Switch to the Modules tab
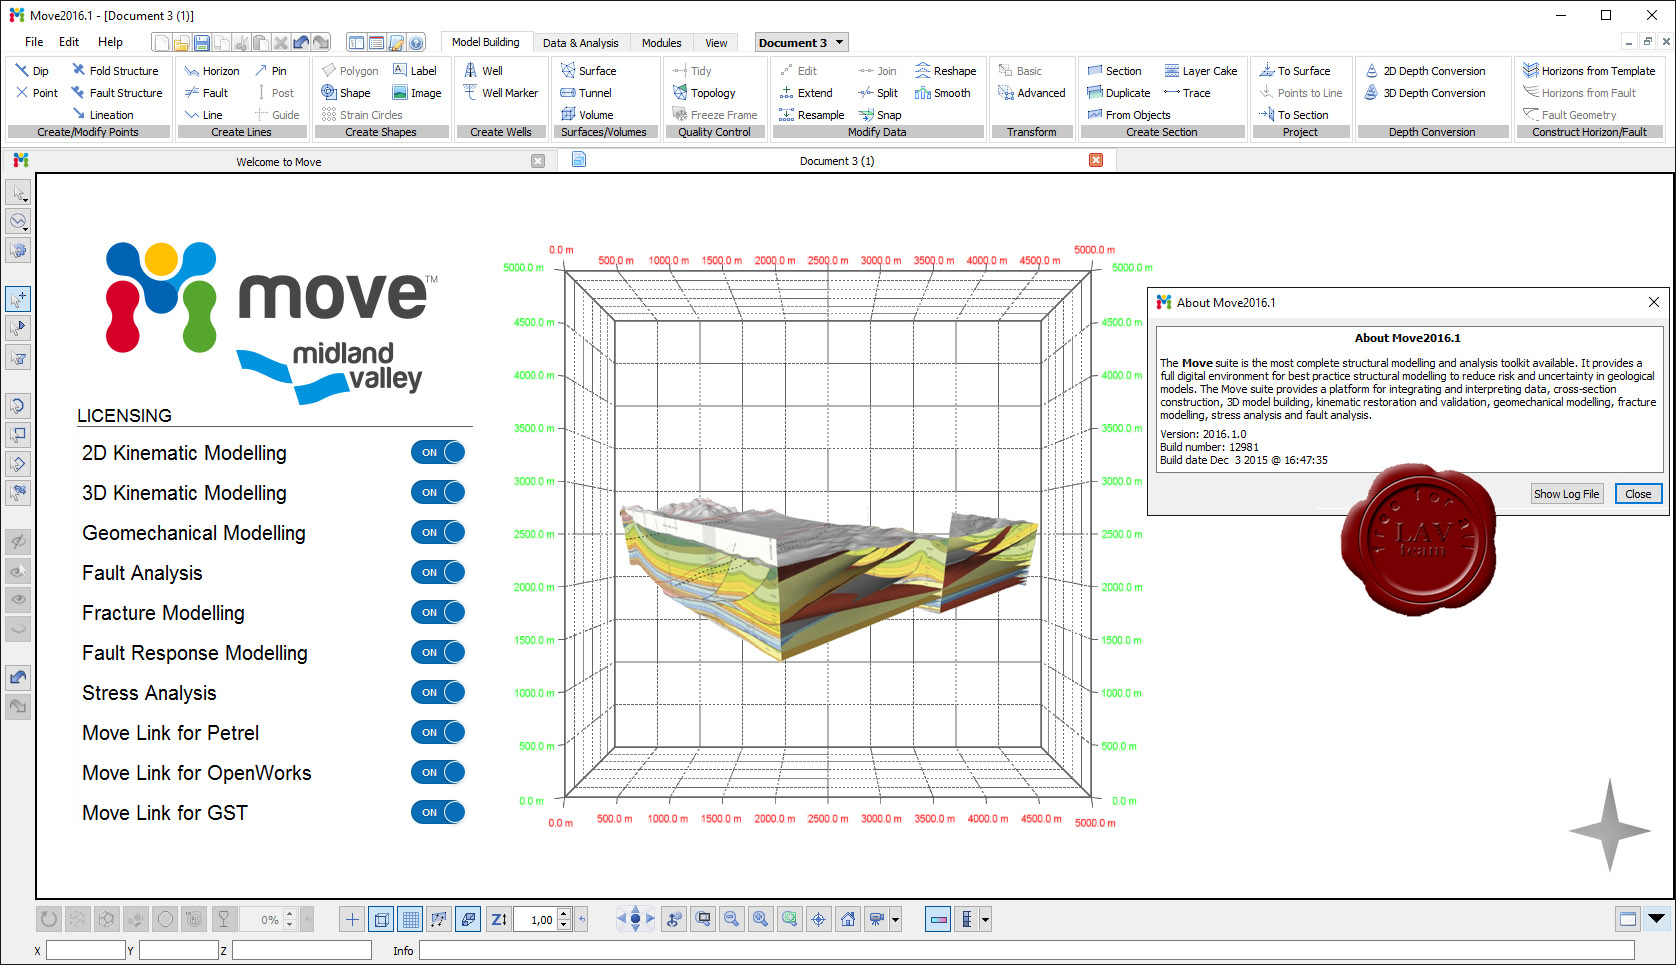 661,43
